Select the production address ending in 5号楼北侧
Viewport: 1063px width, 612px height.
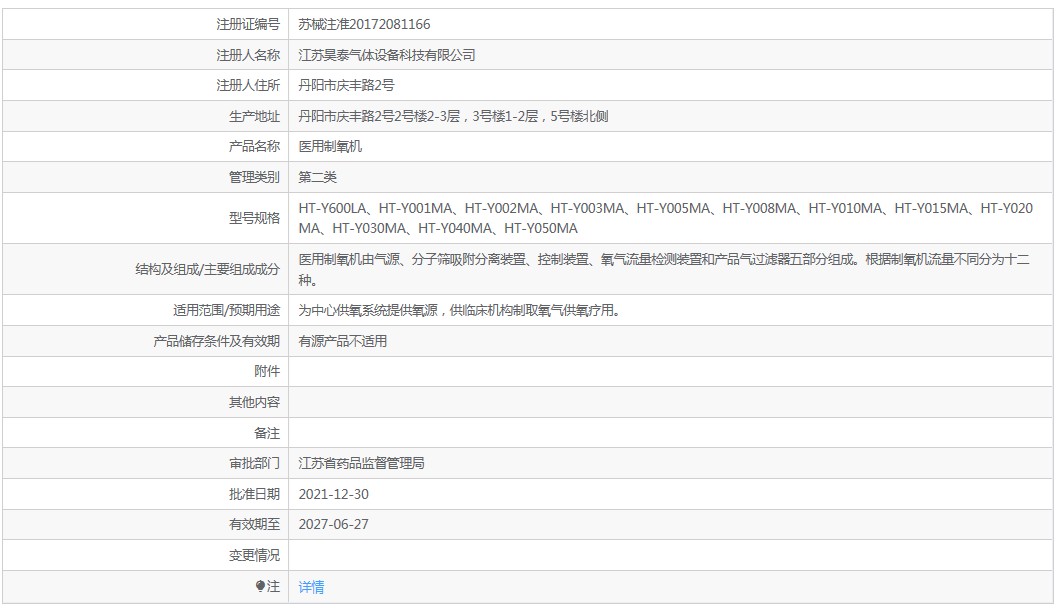pyautogui.click(x=454, y=116)
